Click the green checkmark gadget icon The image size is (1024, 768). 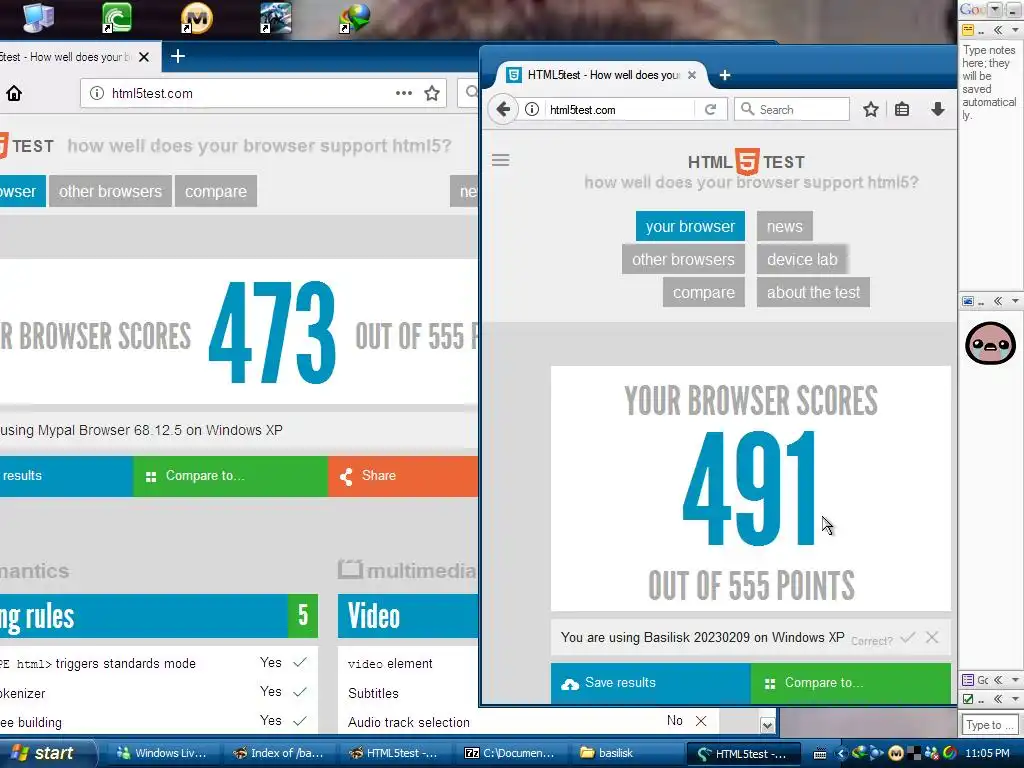968,699
